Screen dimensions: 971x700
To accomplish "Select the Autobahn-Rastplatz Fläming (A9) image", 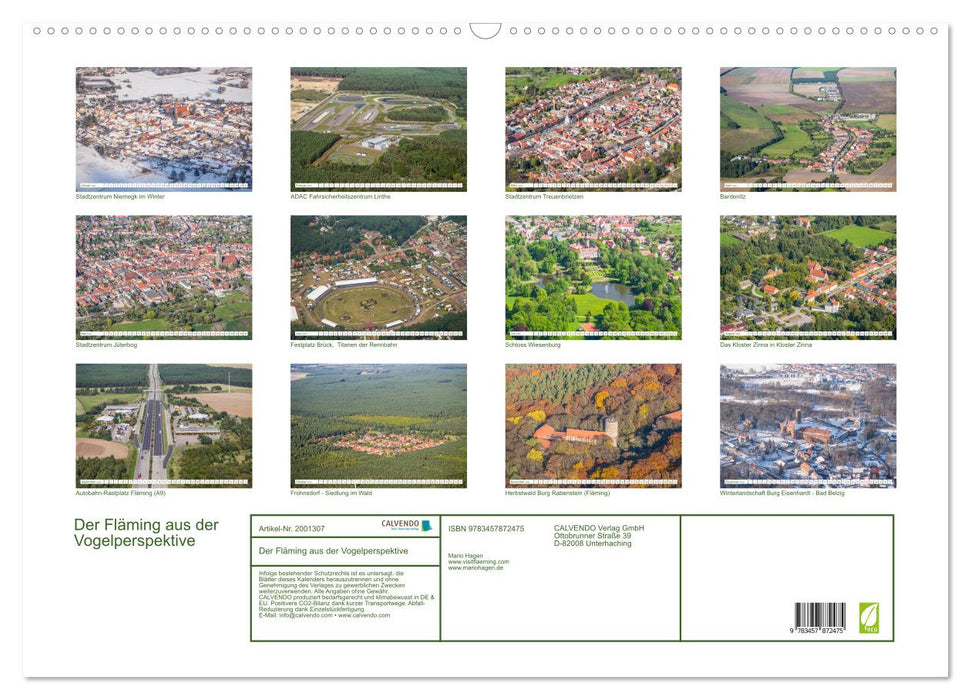I will (163, 425).
